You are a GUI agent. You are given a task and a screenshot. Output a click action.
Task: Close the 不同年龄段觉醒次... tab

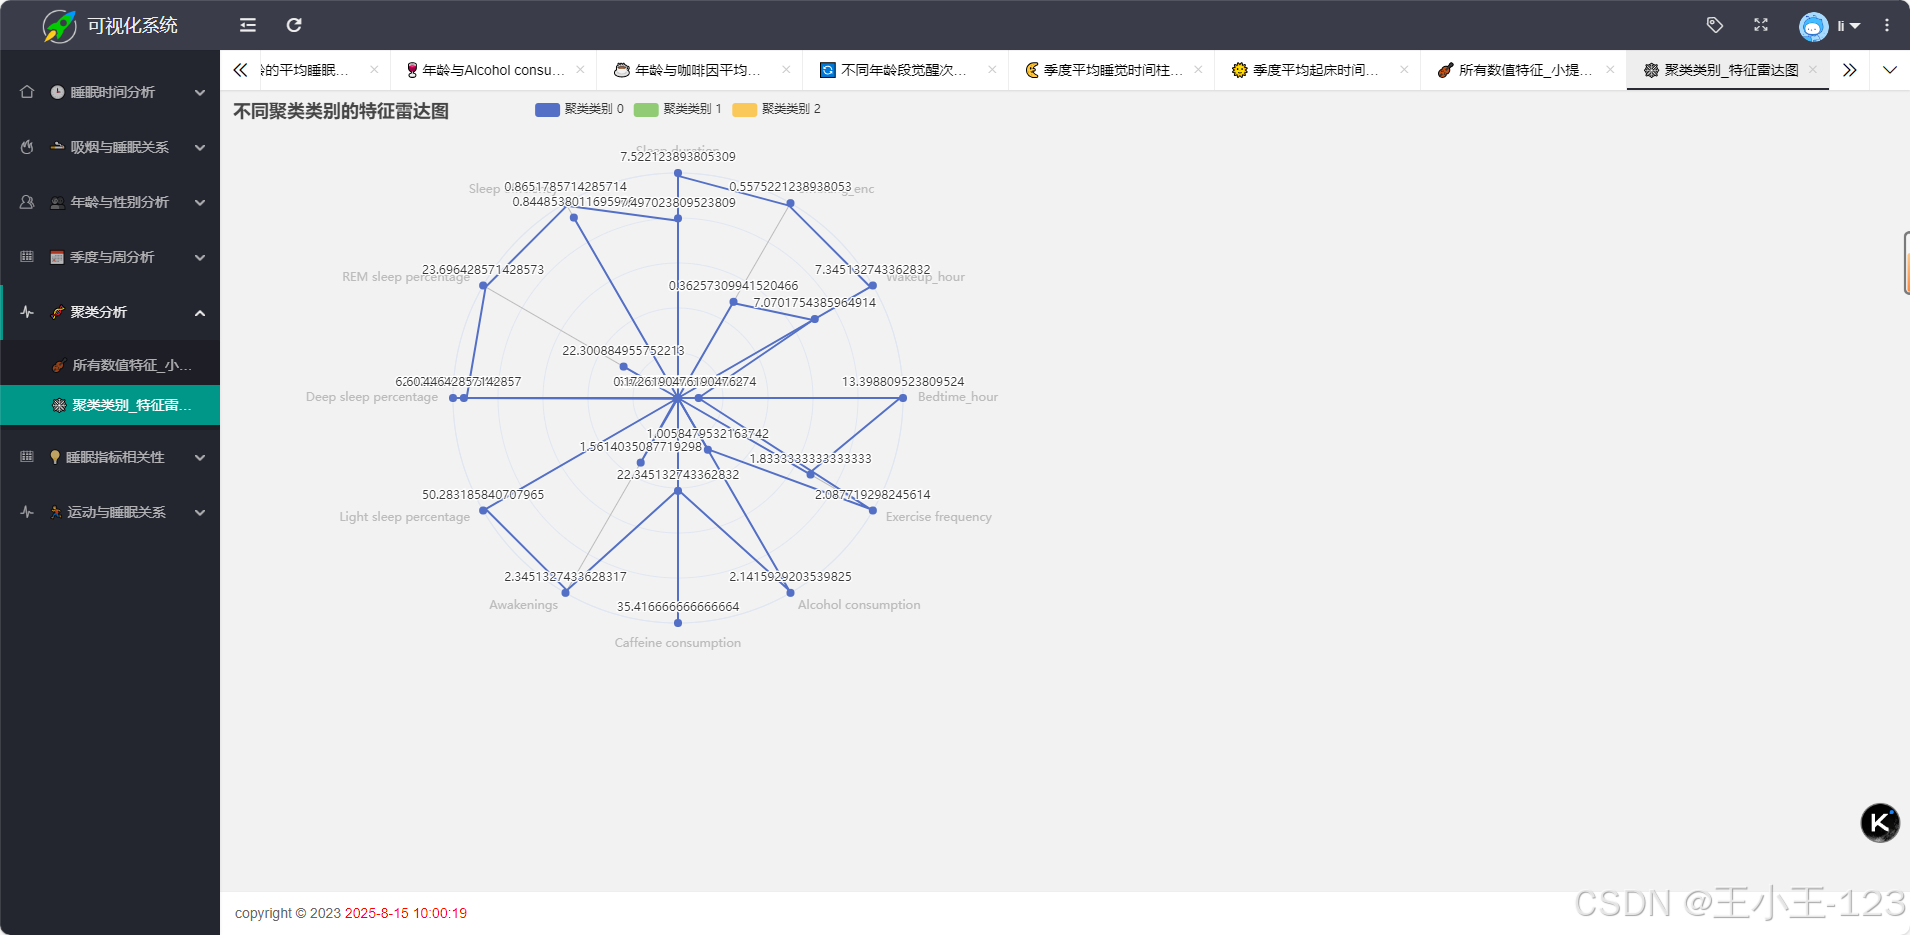[992, 70]
